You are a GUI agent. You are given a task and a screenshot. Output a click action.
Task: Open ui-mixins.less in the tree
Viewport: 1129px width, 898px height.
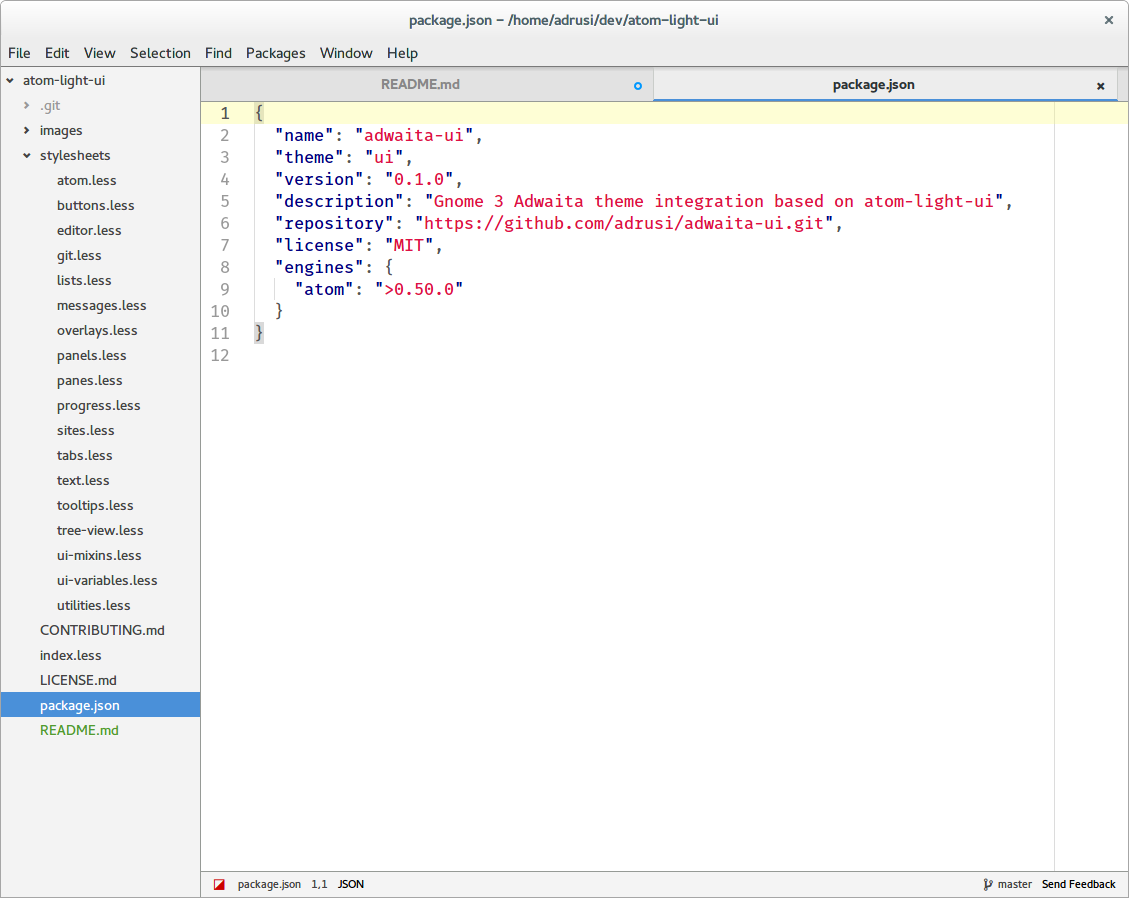click(99, 555)
